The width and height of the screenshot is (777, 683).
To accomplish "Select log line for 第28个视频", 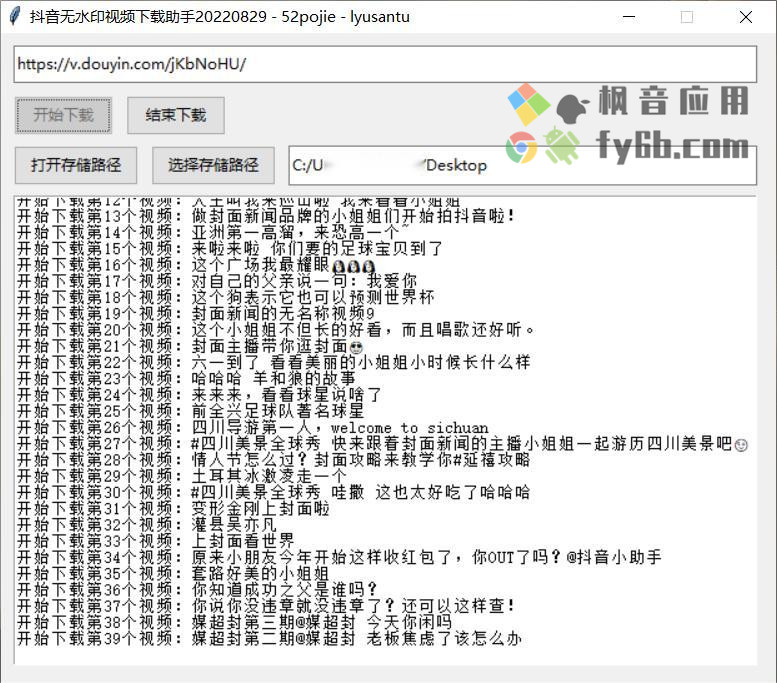I will (x=274, y=460).
